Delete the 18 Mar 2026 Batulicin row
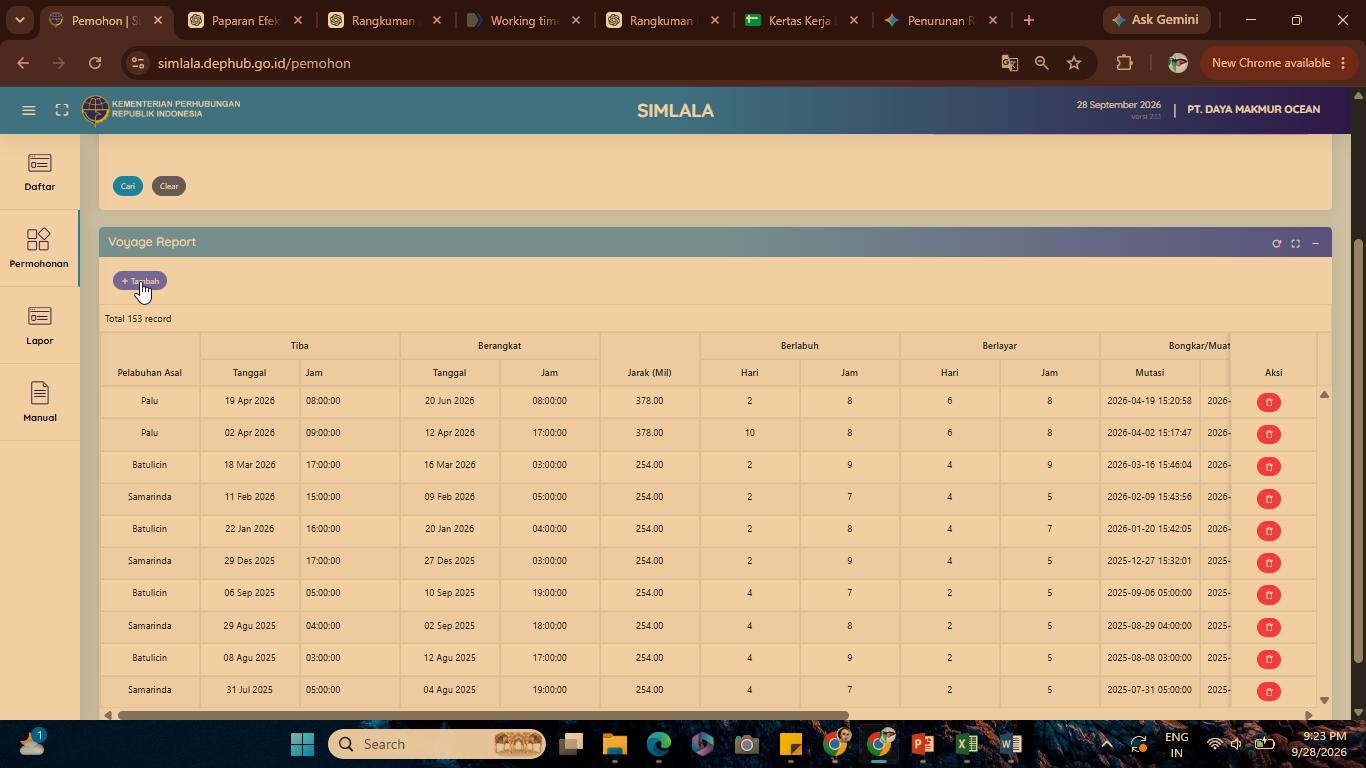1366x768 pixels. 1269,466
